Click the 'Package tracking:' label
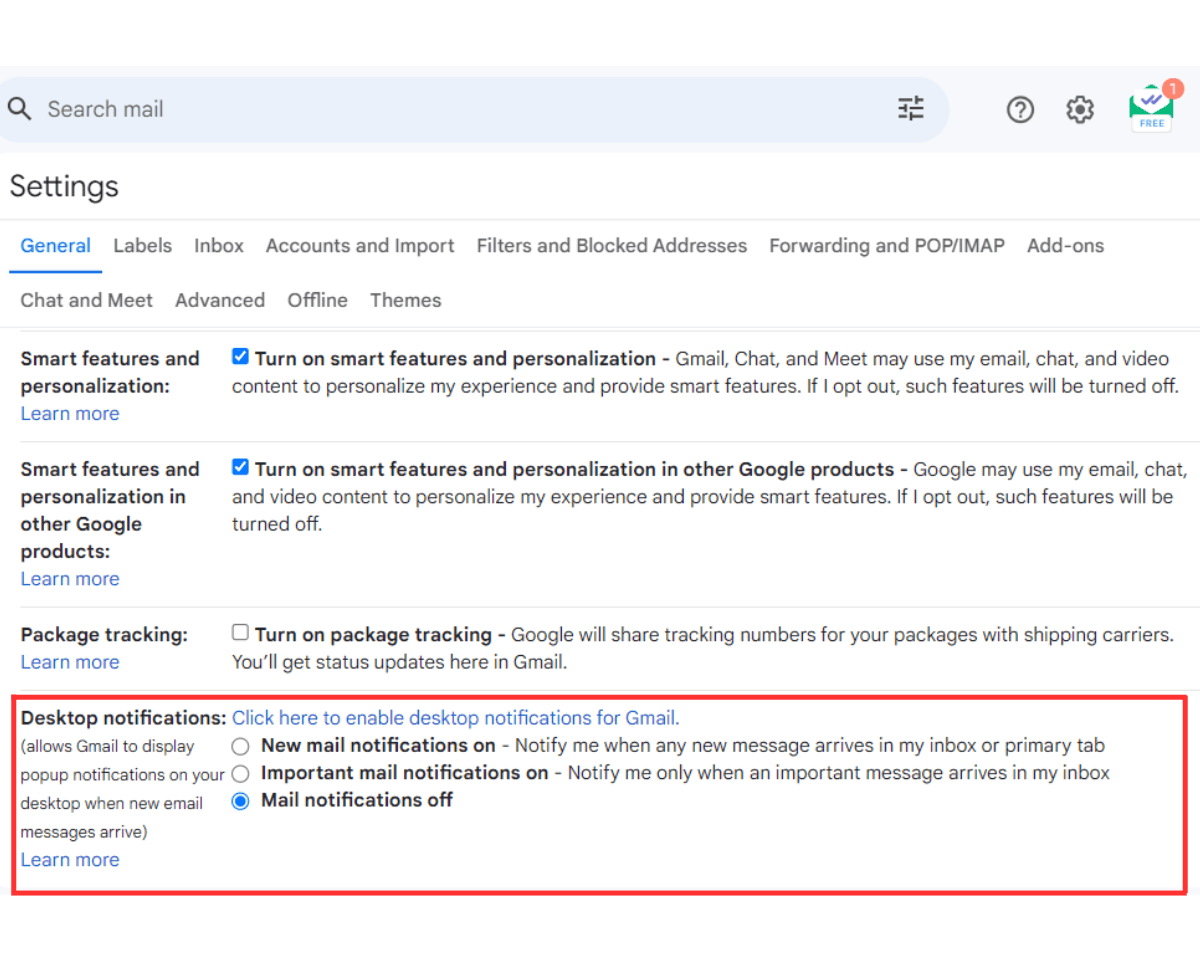Screen dimensions: 1200x960 104,635
